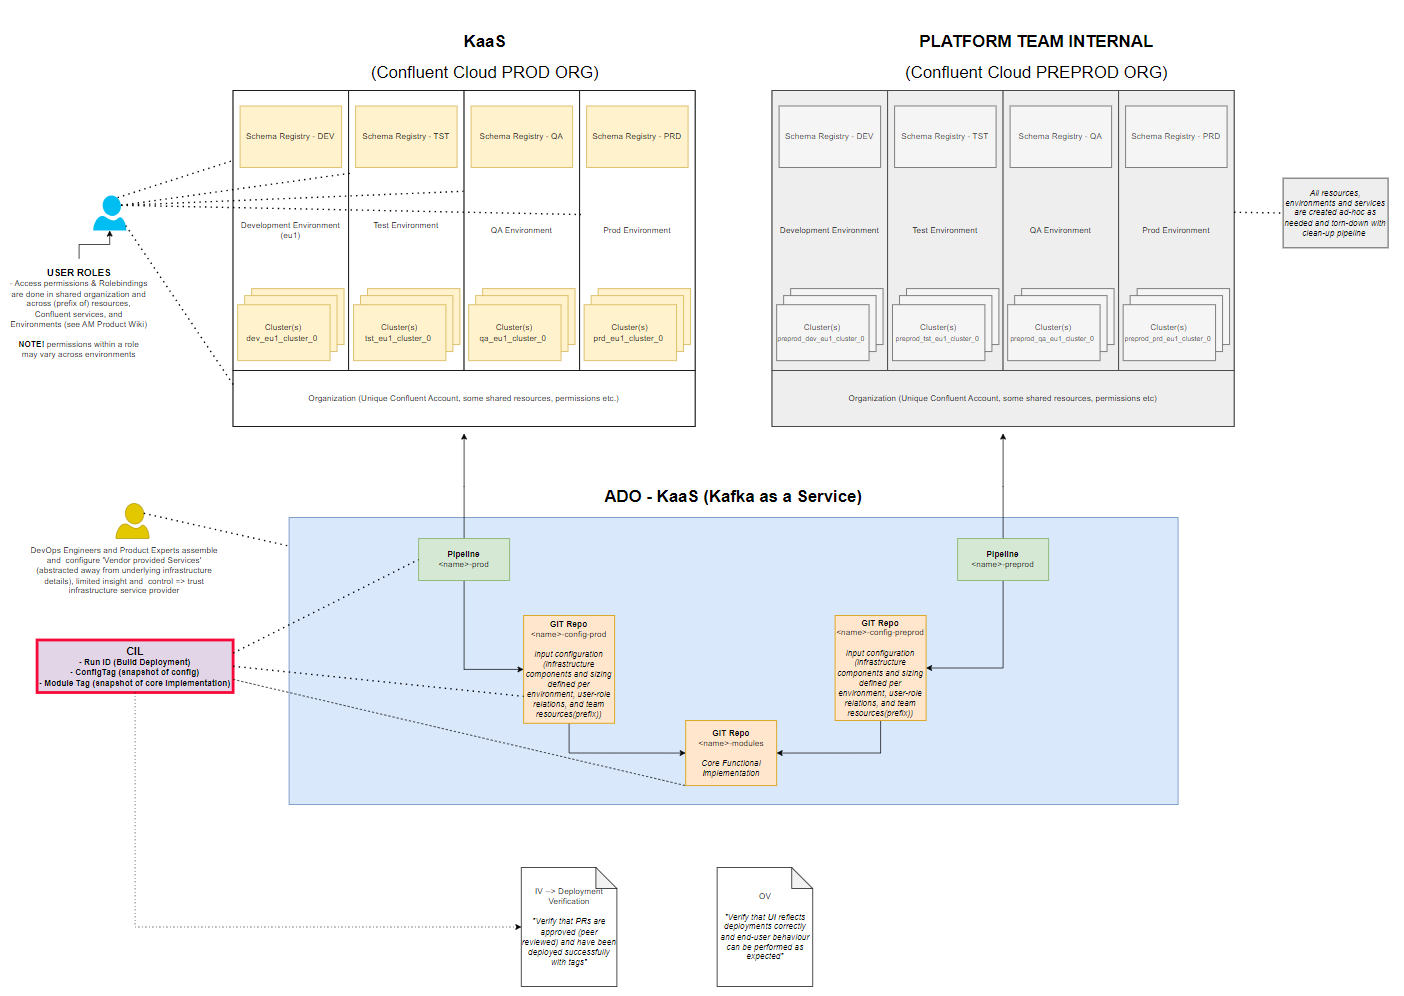Click yellow Schema Registry - TST box
The height and width of the screenshot is (996, 1404).
pos(406,137)
